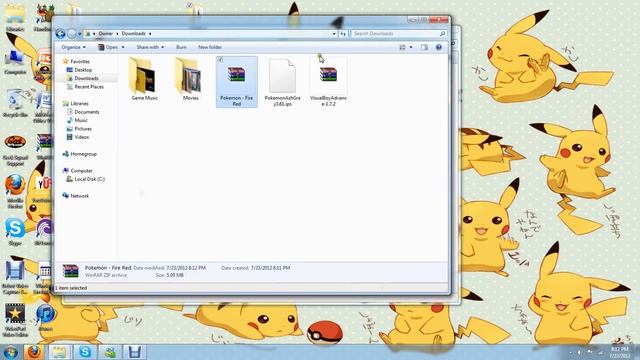
Task: Select Desktop under Favorites
Action: click(83, 70)
